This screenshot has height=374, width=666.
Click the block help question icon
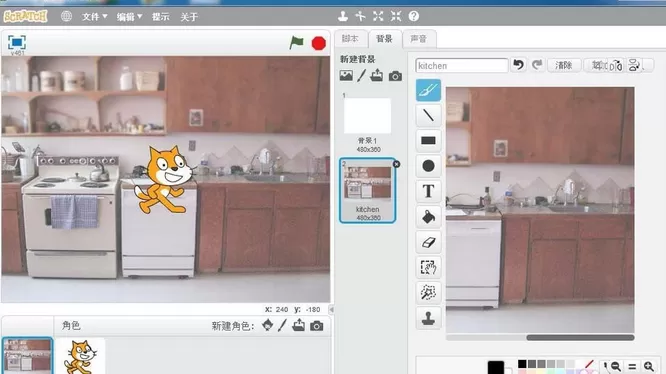pyautogui.click(x=414, y=16)
